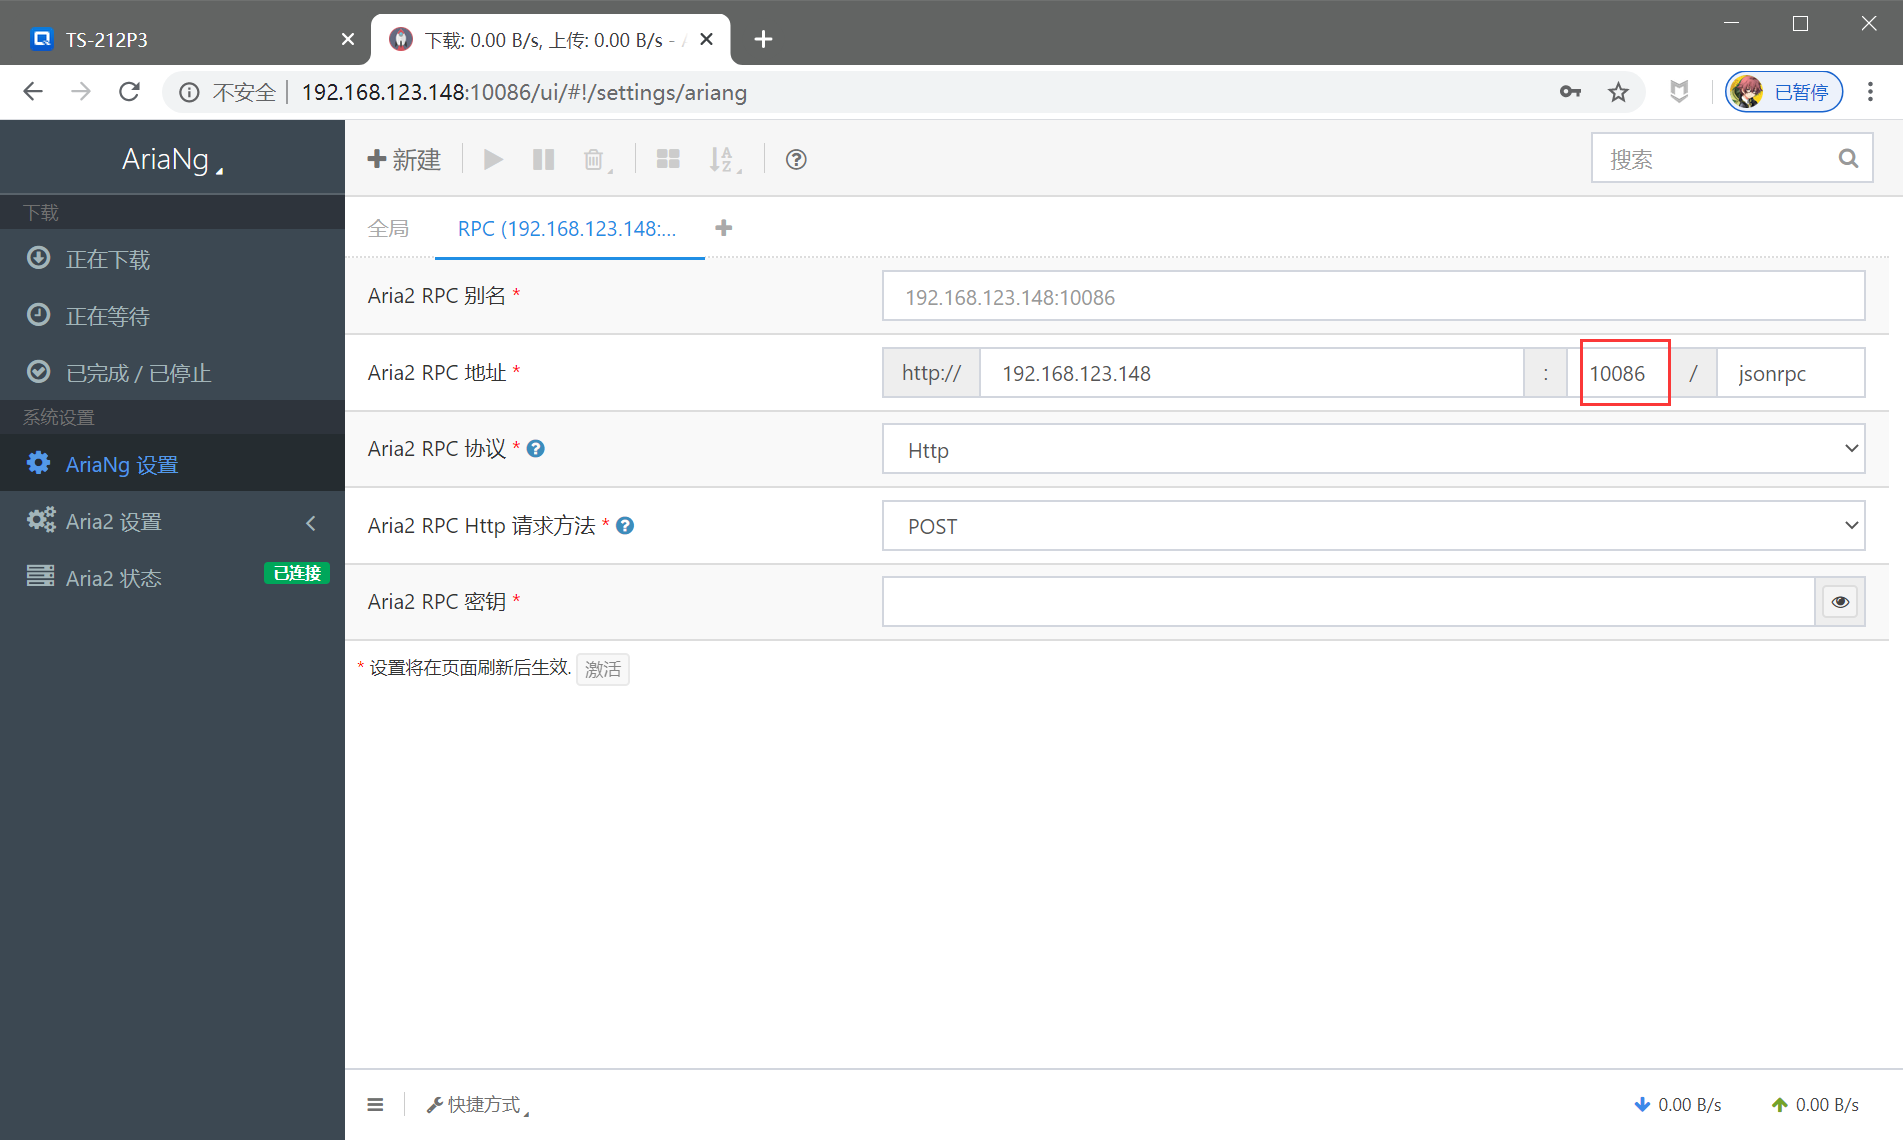The height and width of the screenshot is (1140, 1903).
Task: Click the Activate (激活) button
Action: tap(603, 669)
